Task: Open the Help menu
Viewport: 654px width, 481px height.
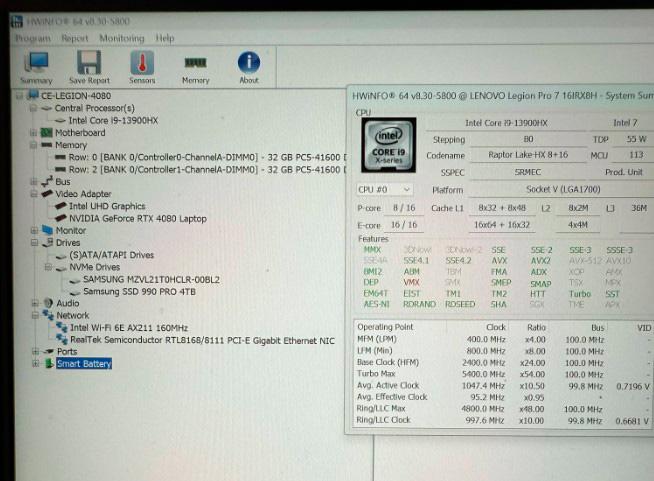Action: click(x=165, y=38)
